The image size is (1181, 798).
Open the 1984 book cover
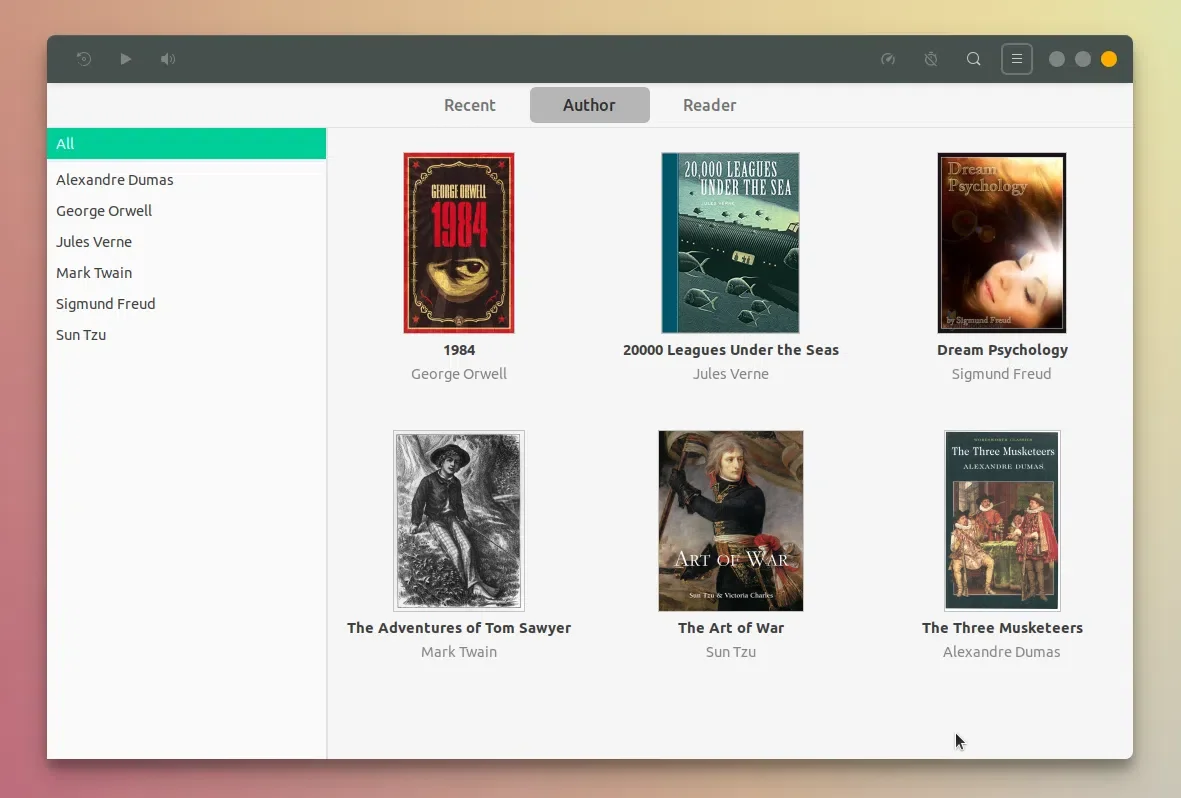(x=459, y=243)
